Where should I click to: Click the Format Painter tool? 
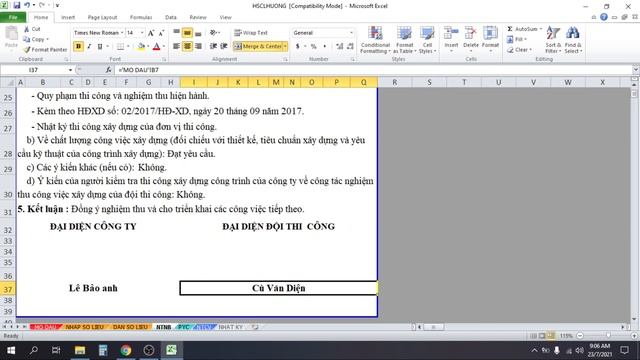coord(45,49)
